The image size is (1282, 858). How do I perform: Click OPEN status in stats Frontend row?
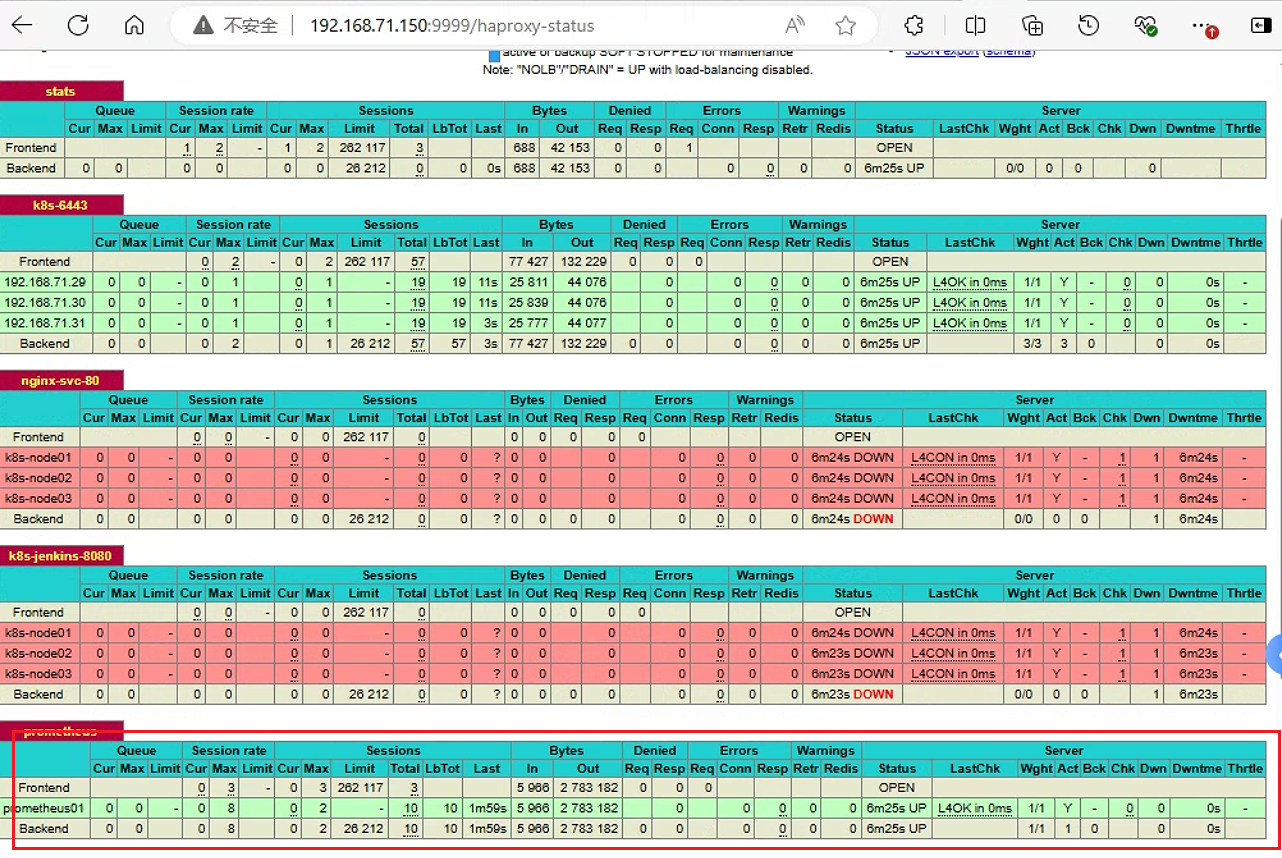coord(894,148)
